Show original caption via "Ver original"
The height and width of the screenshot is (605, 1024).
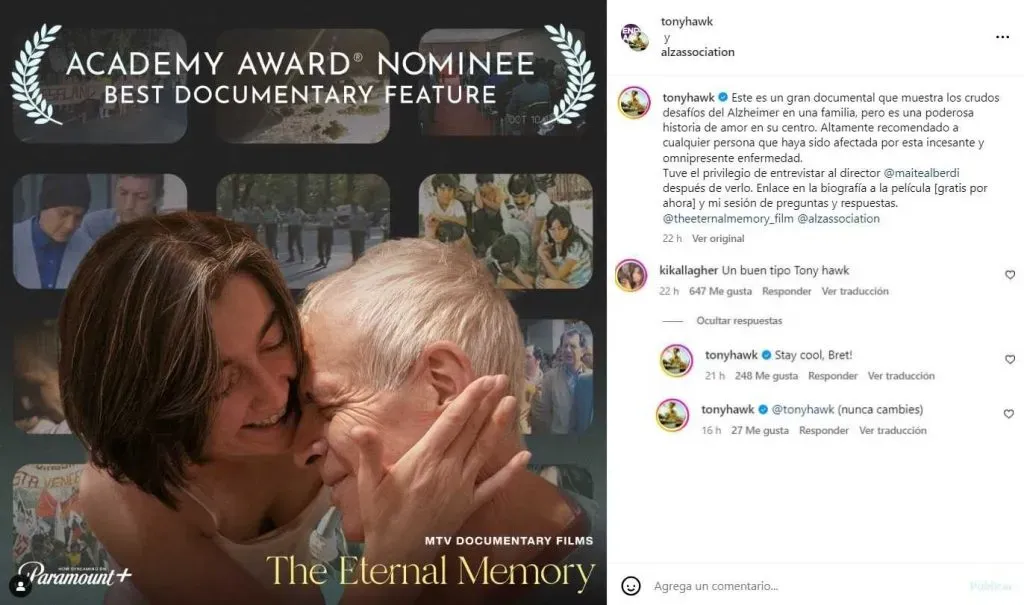(x=718, y=238)
